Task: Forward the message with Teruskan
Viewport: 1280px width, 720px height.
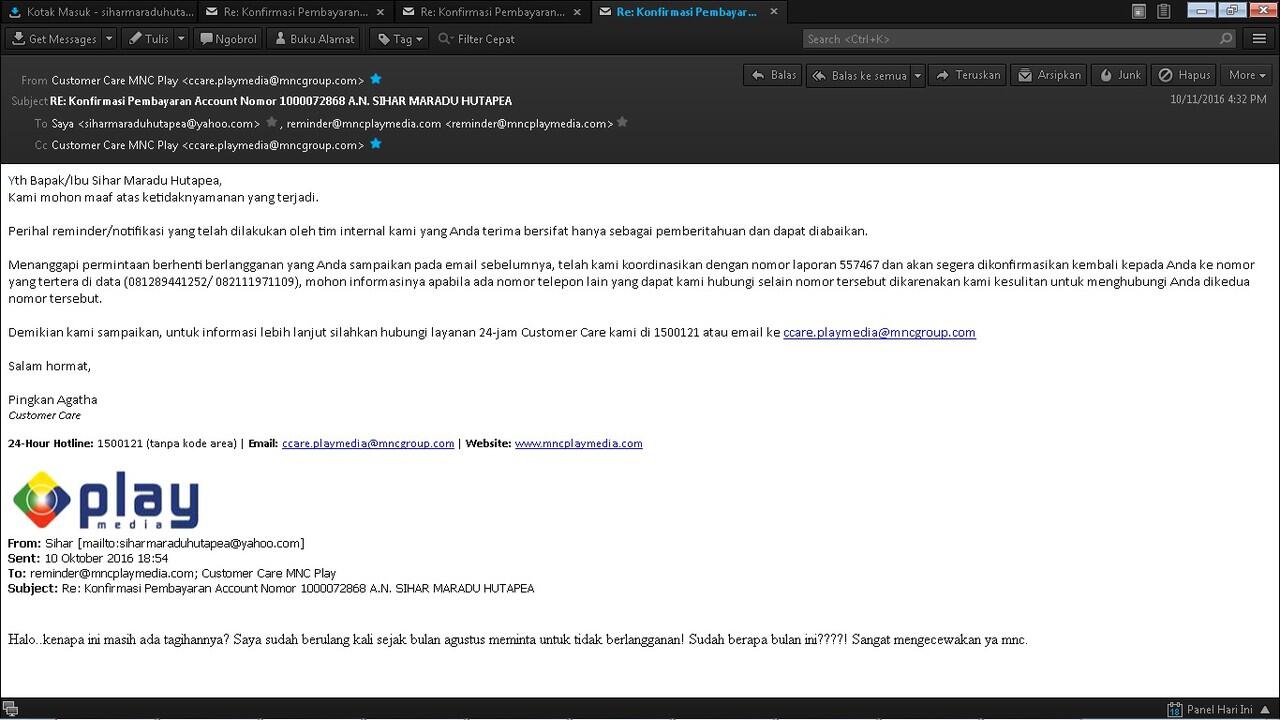Action: pyautogui.click(x=968, y=75)
